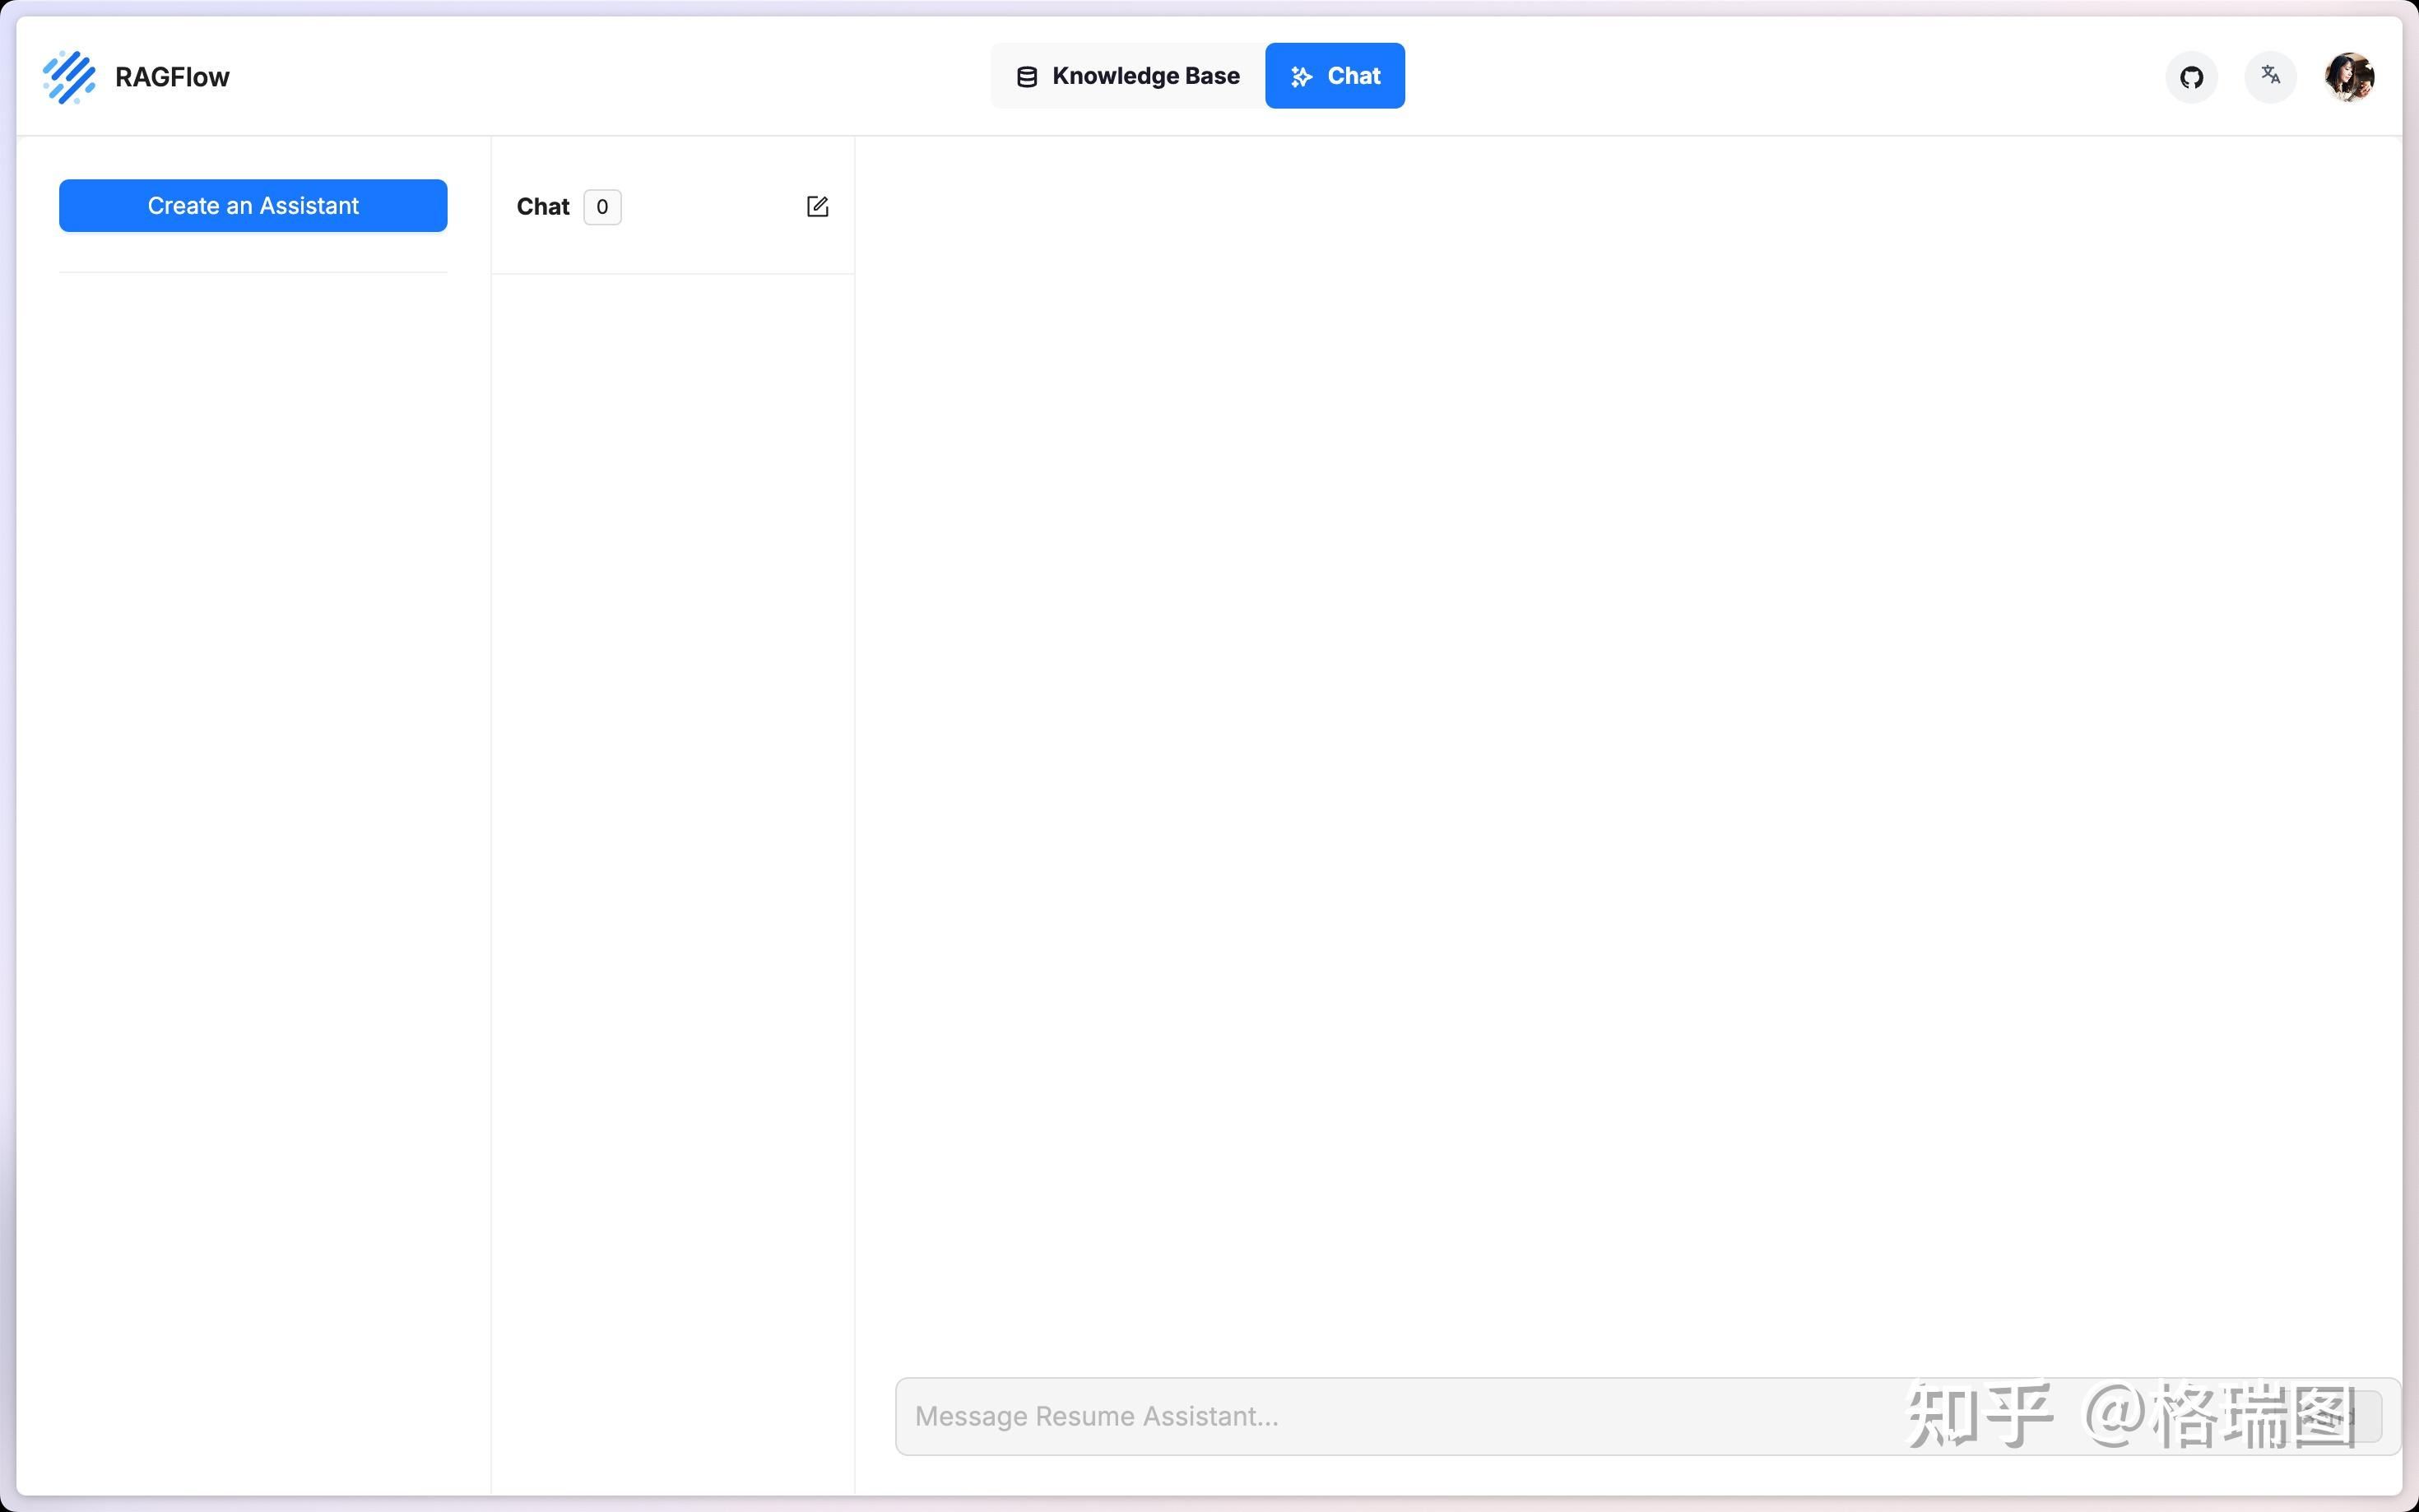Click the empty chat list panel below Chat heading
Viewport: 2419px width, 1512px height.
tap(672, 800)
